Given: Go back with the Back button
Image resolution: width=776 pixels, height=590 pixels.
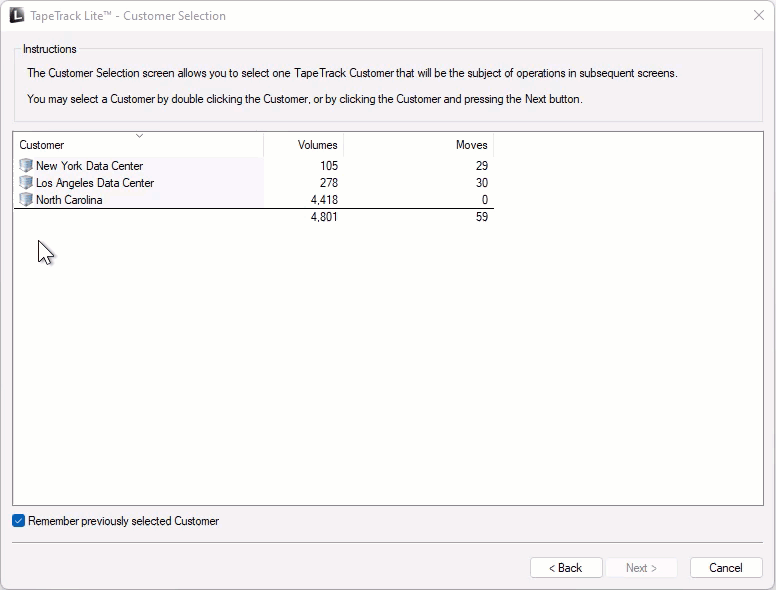Looking at the screenshot, I should (566, 568).
